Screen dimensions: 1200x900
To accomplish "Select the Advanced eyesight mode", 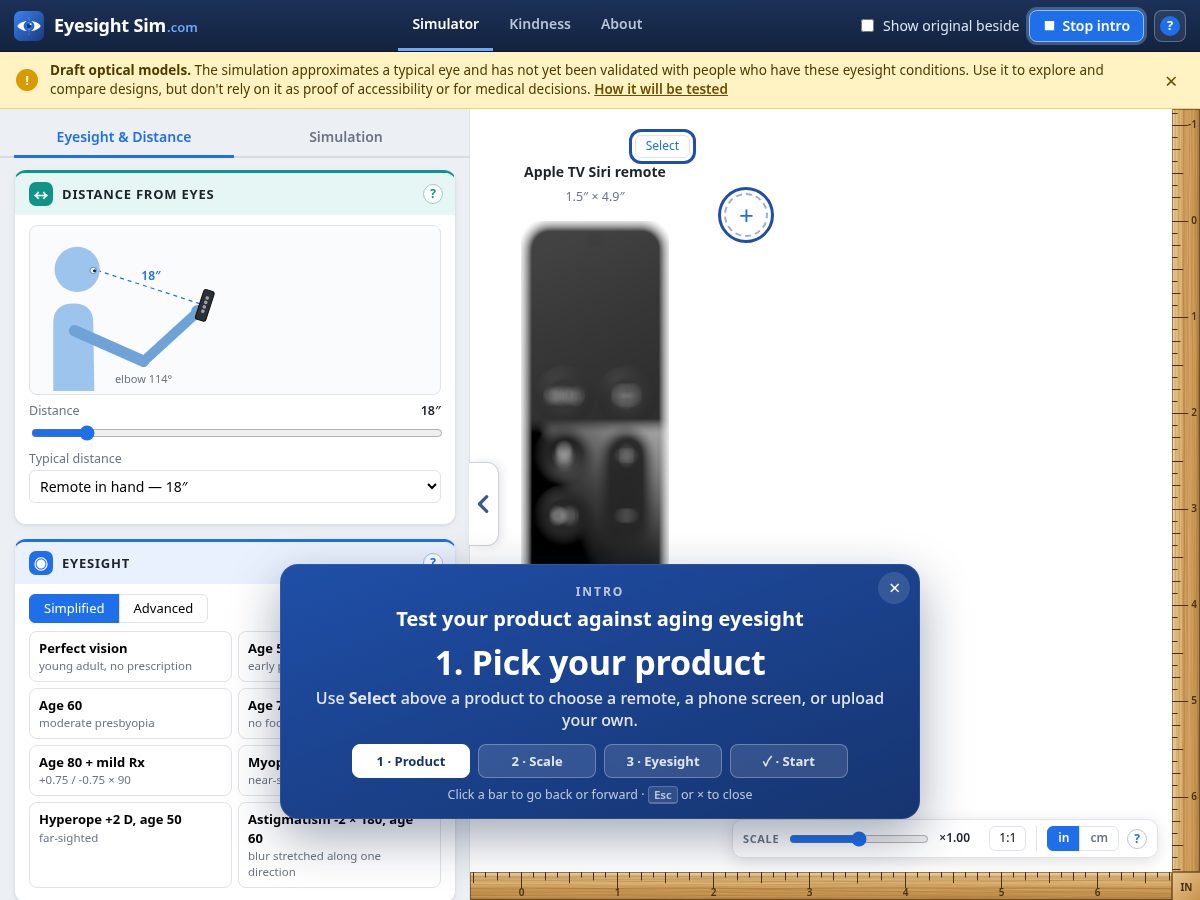I will click(163, 608).
